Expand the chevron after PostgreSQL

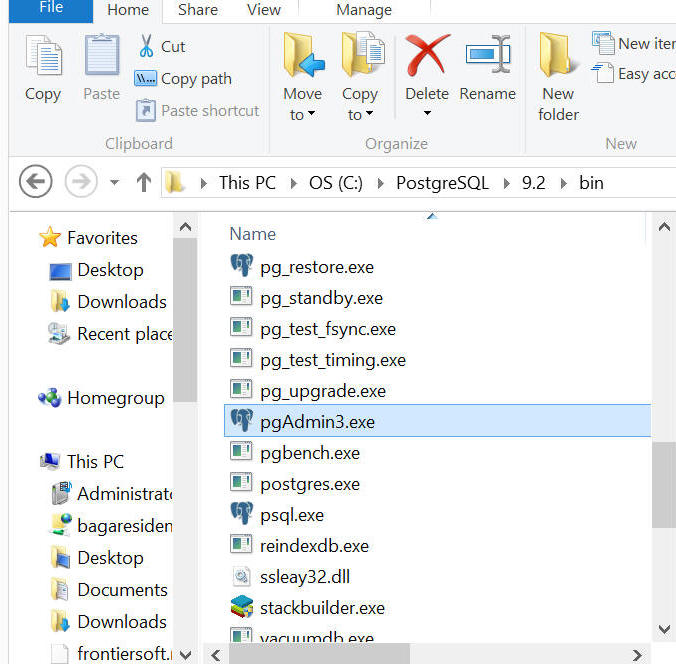point(507,184)
